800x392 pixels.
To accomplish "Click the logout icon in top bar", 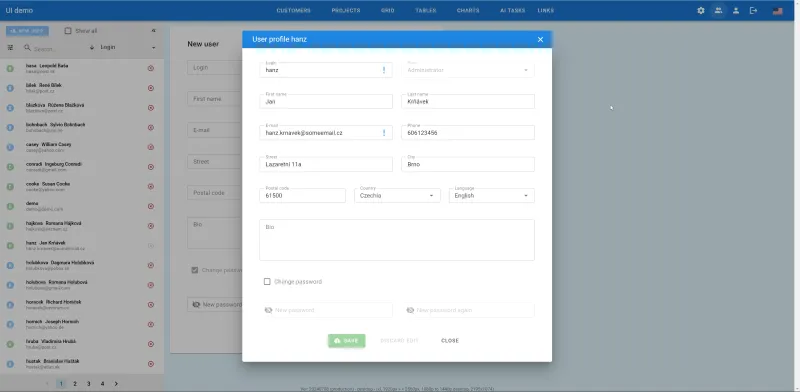I will click(753, 11).
